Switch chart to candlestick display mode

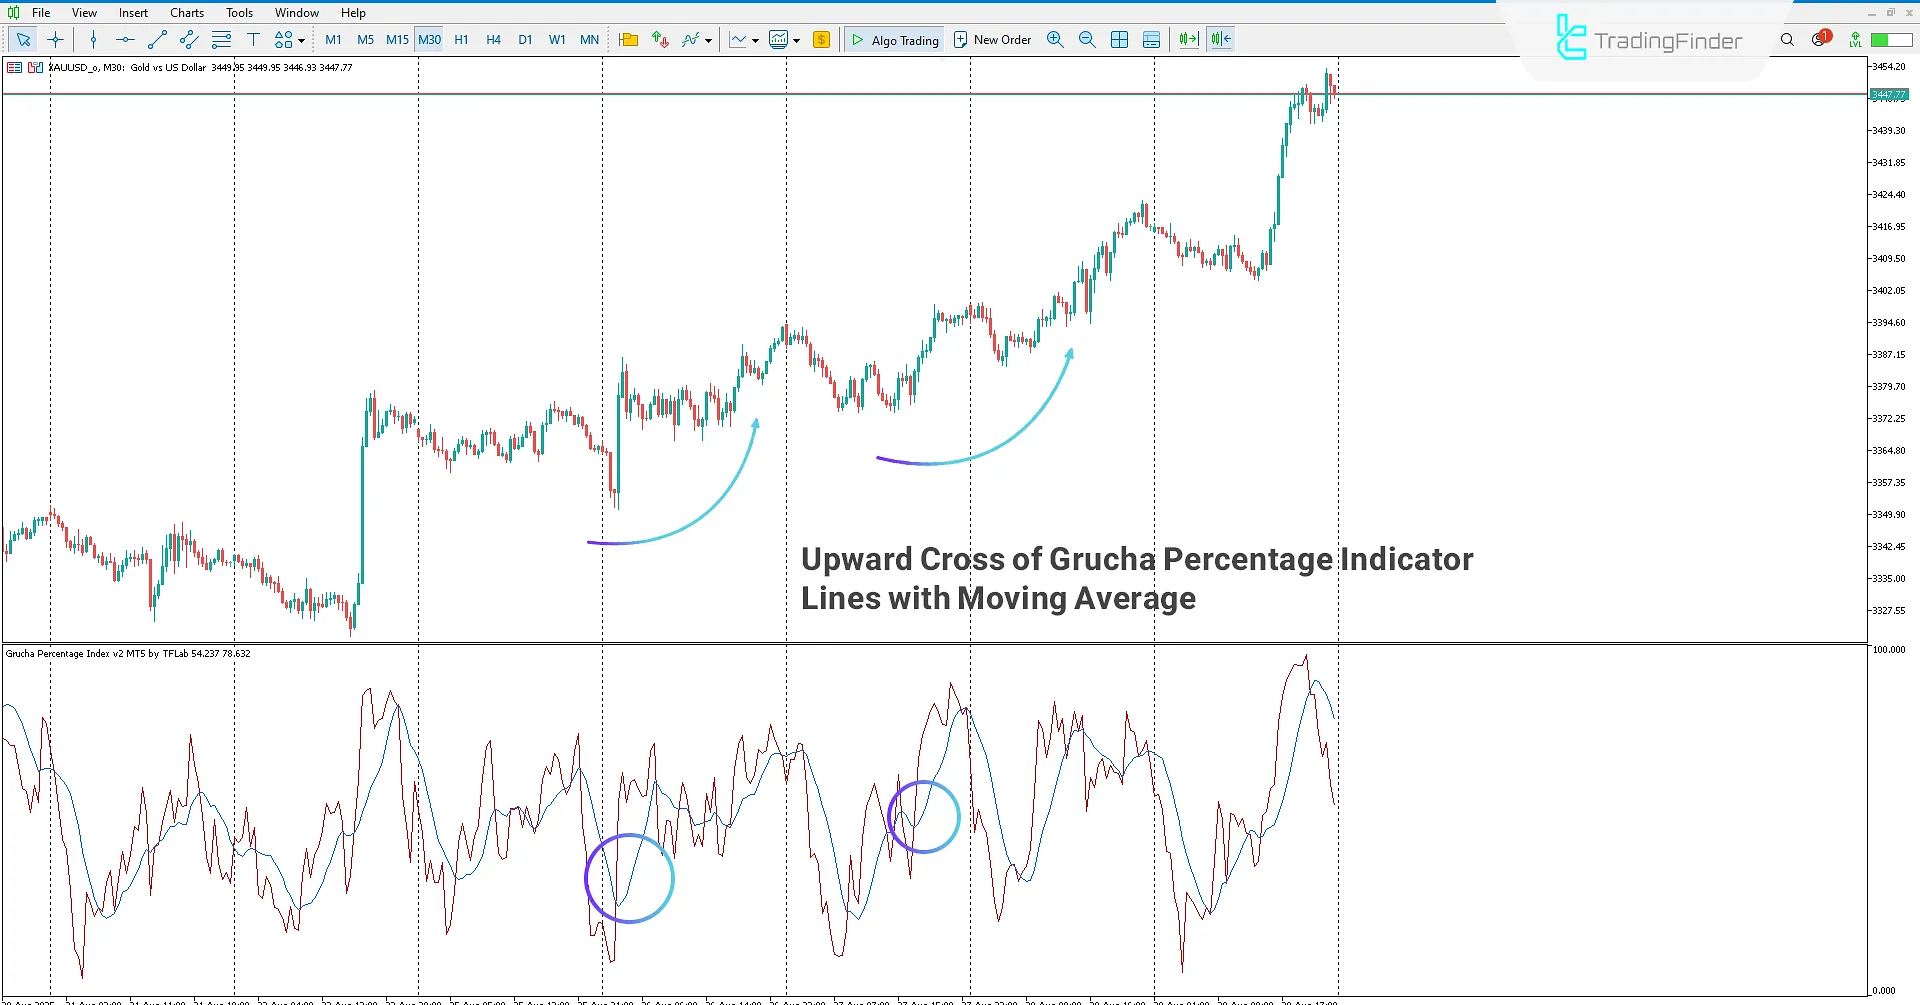click(738, 39)
